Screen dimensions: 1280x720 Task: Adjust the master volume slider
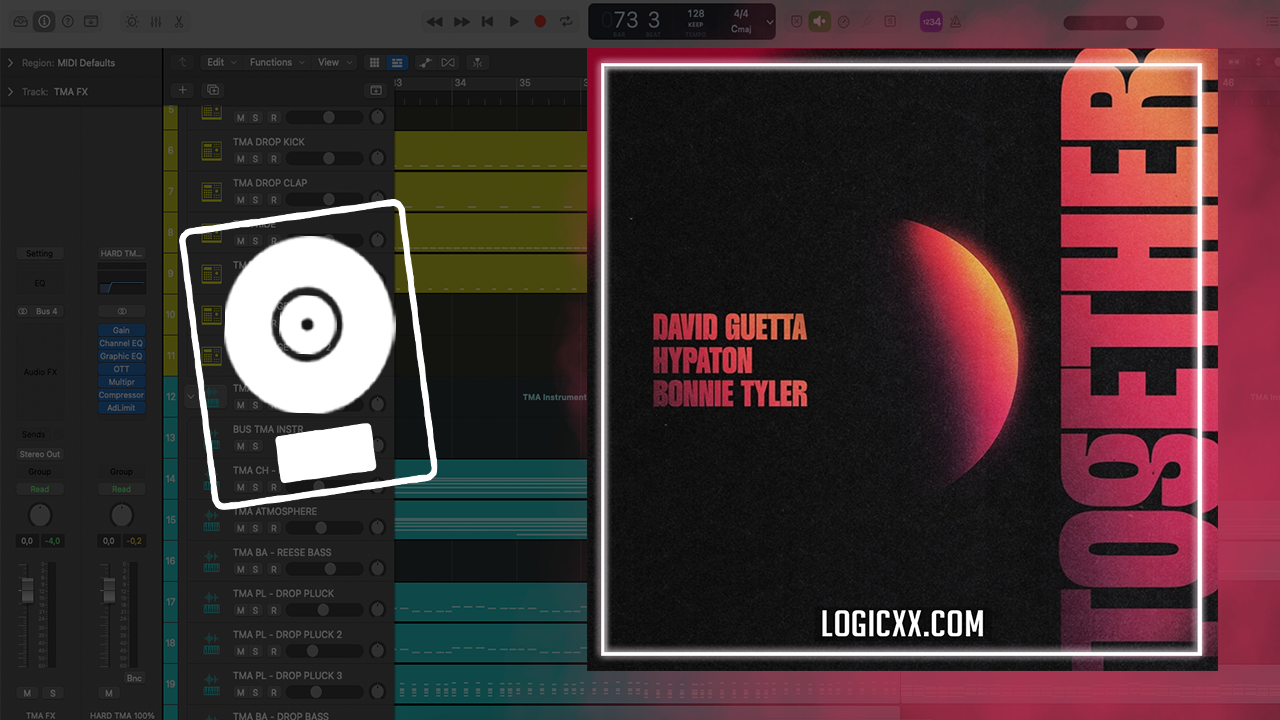point(1114,22)
